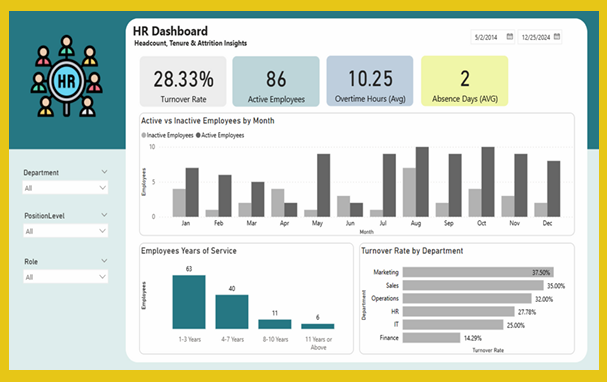The height and width of the screenshot is (382, 607).
Task: Click the August inactive employees bar
Action: (x=409, y=192)
